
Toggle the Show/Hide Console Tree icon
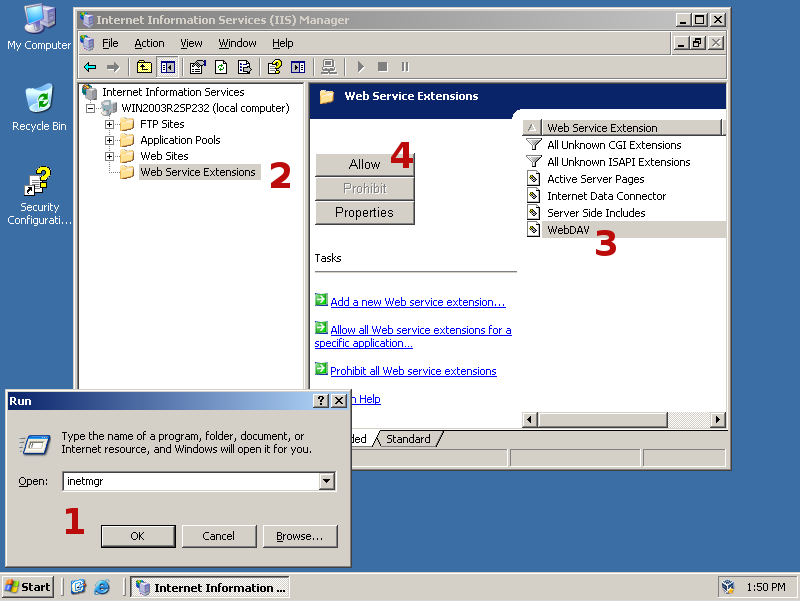tap(167, 67)
